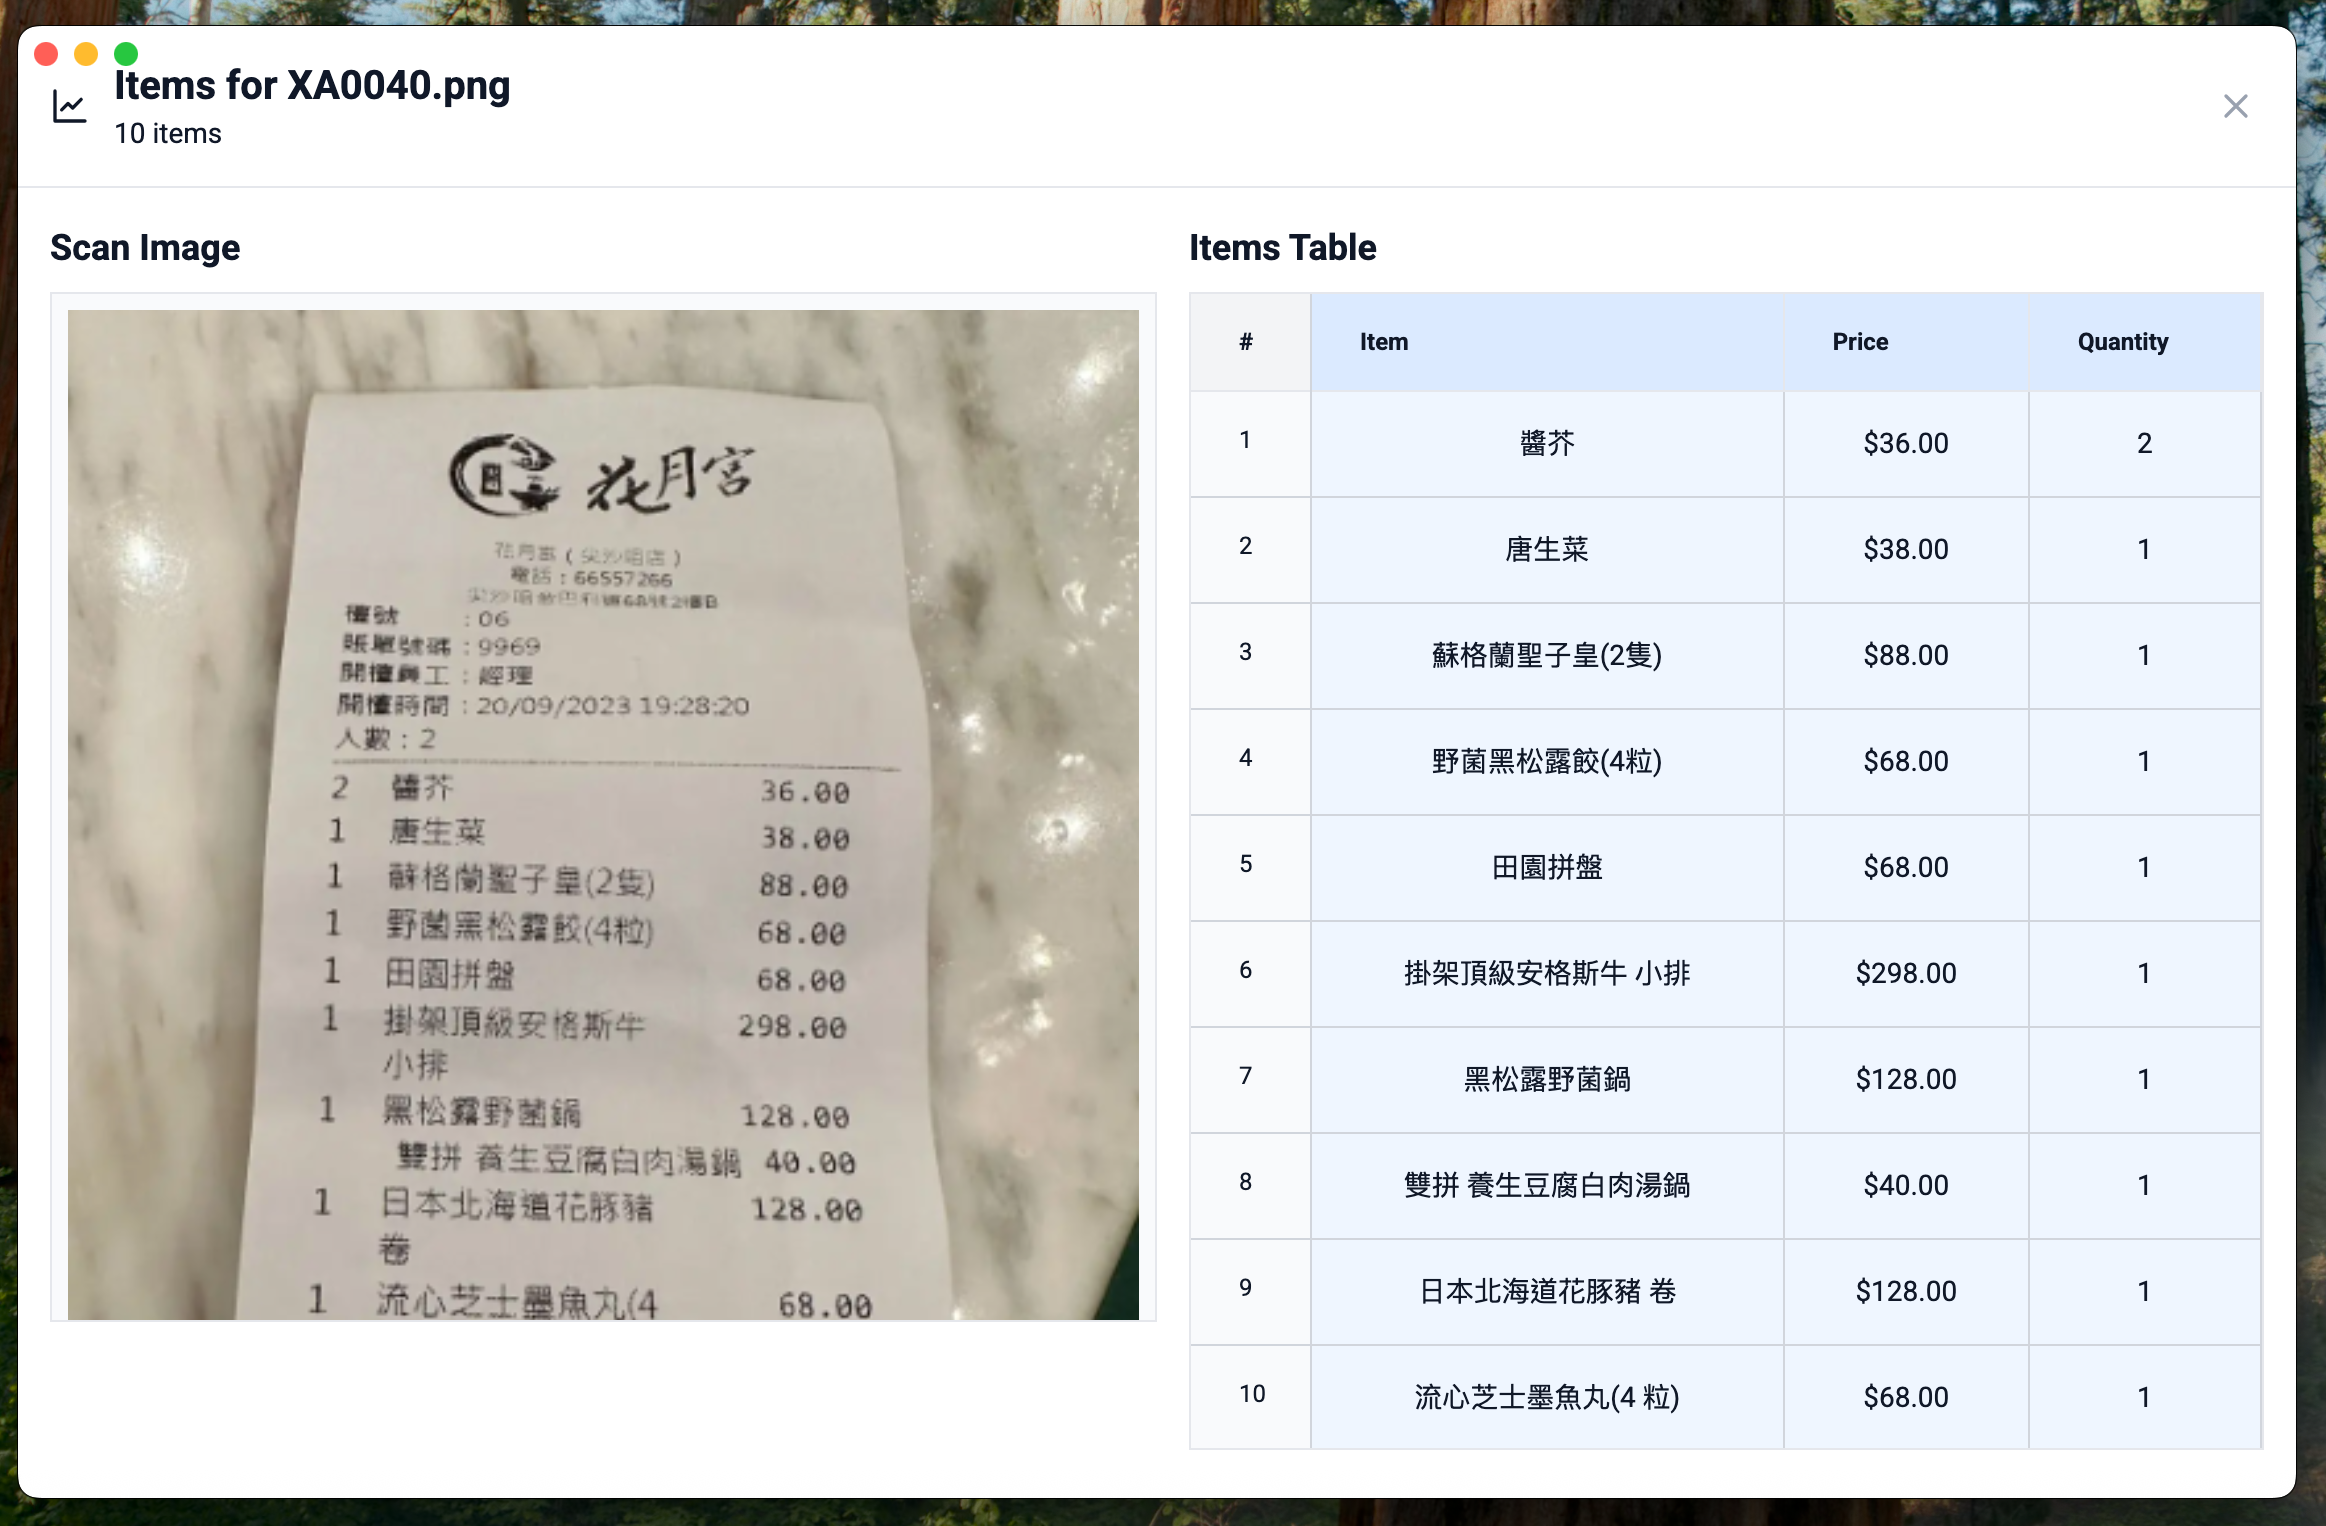Click the Price column header
Image resolution: width=2326 pixels, height=1526 pixels.
pyautogui.click(x=1859, y=342)
